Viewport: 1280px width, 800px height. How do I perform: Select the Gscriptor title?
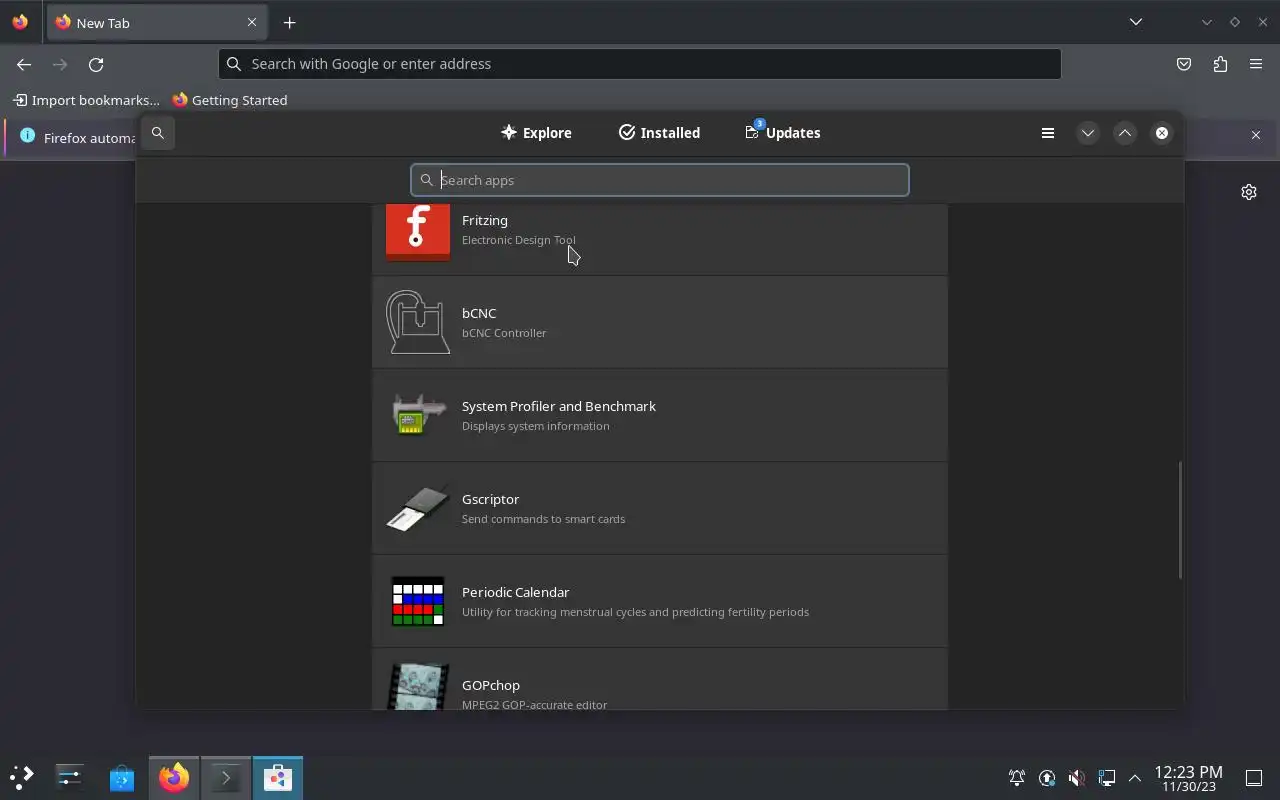tap(490, 499)
